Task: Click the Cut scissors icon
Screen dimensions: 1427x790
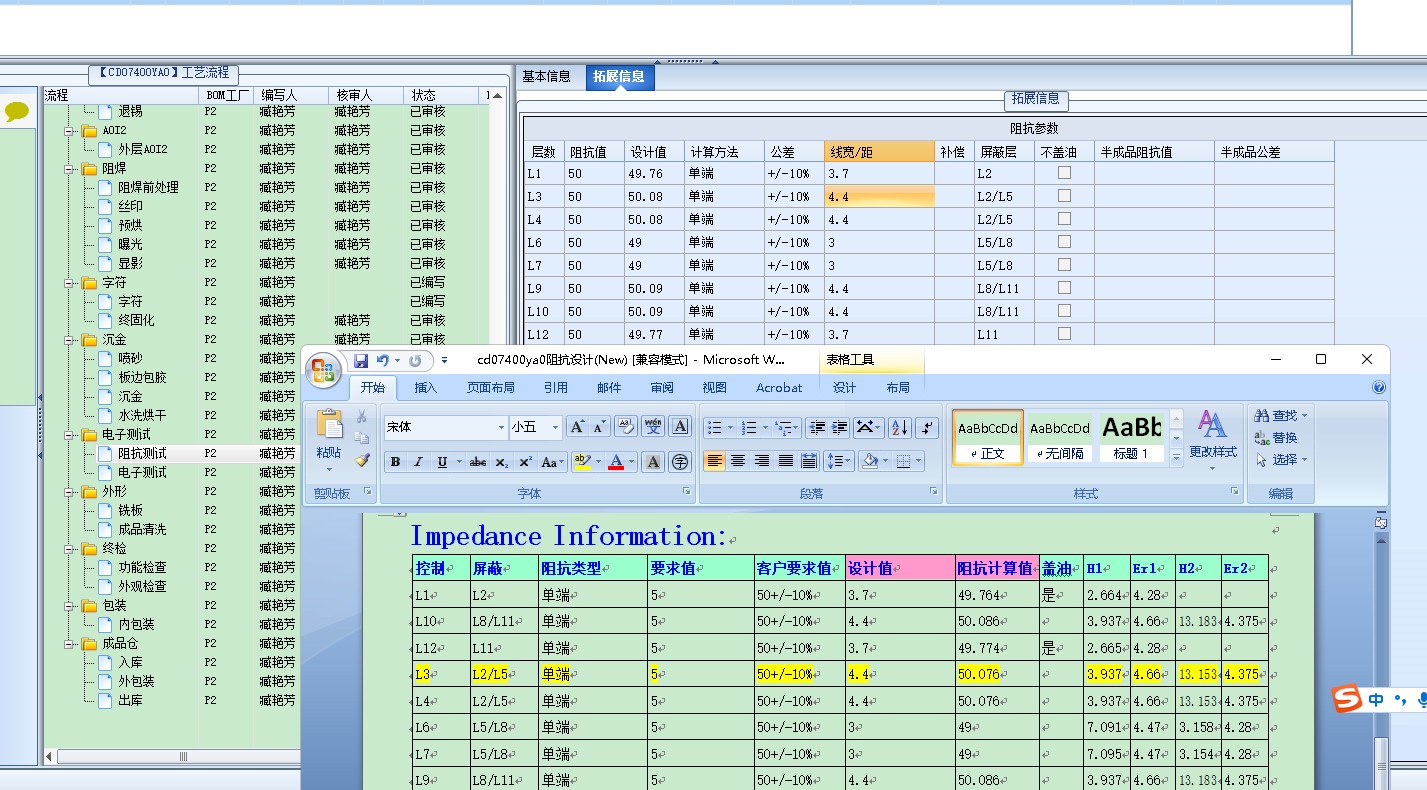Action: pyautogui.click(x=362, y=416)
